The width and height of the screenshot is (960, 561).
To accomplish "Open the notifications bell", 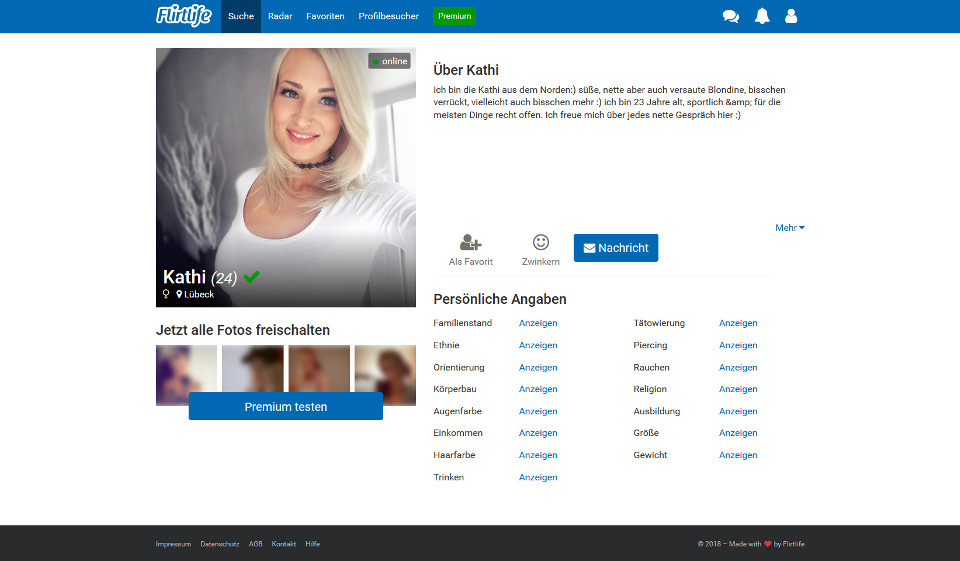I will point(762,16).
